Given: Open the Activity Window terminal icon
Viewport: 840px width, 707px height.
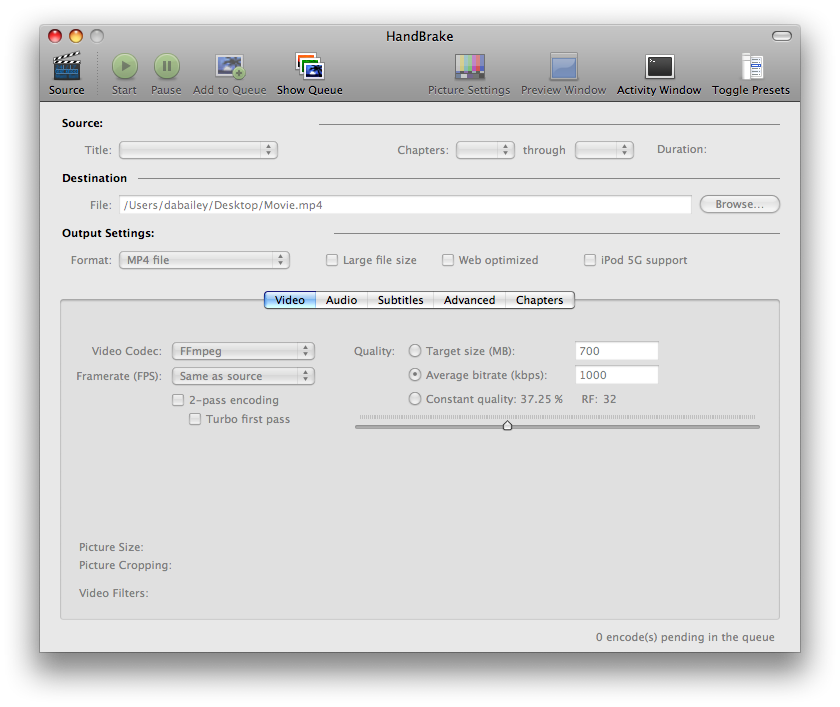Looking at the screenshot, I should [659, 66].
